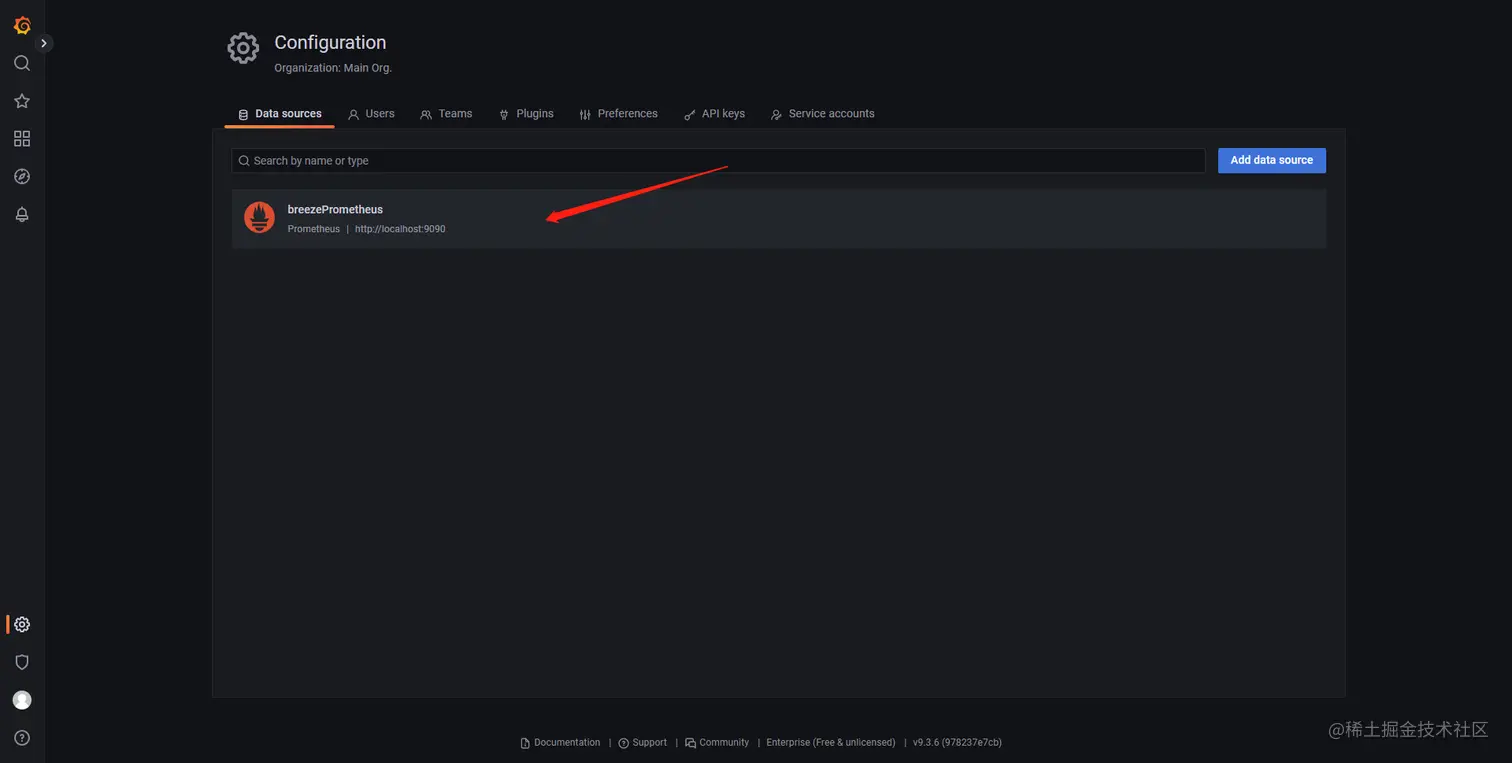The width and height of the screenshot is (1512, 763).
Task: Click the http://localhost:9090 URL text
Action: (x=400, y=229)
